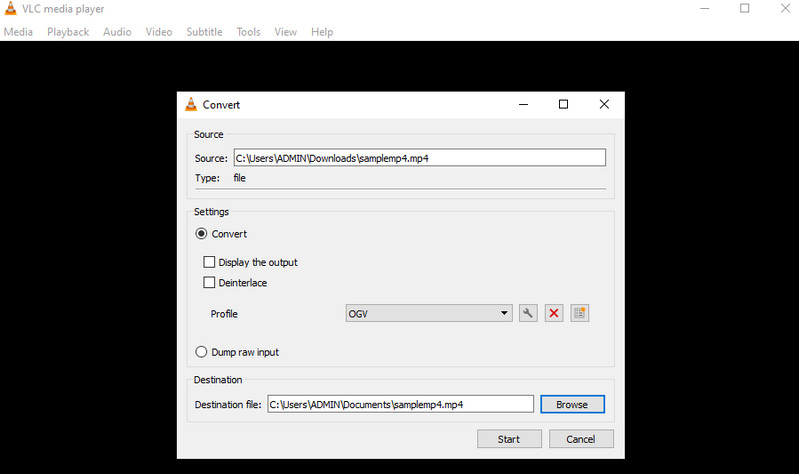The height and width of the screenshot is (474, 799).
Task: Maximize the Convert dialog
Action: click(x=563, y=104)
